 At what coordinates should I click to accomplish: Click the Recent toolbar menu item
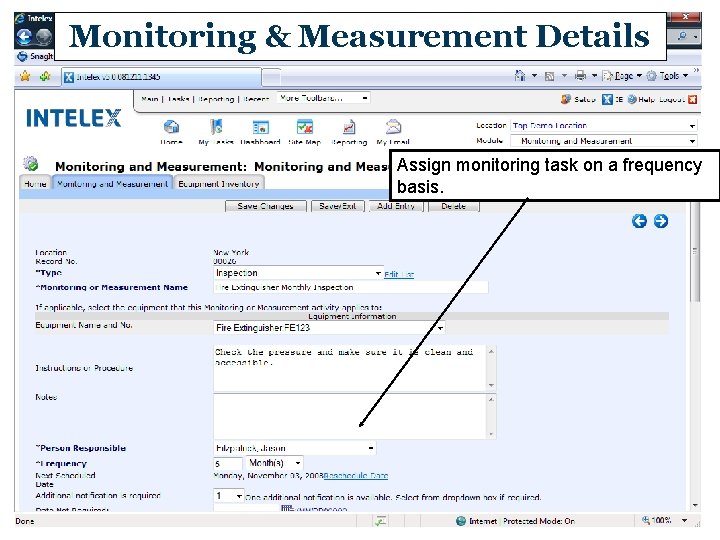(x=256, y=99)
